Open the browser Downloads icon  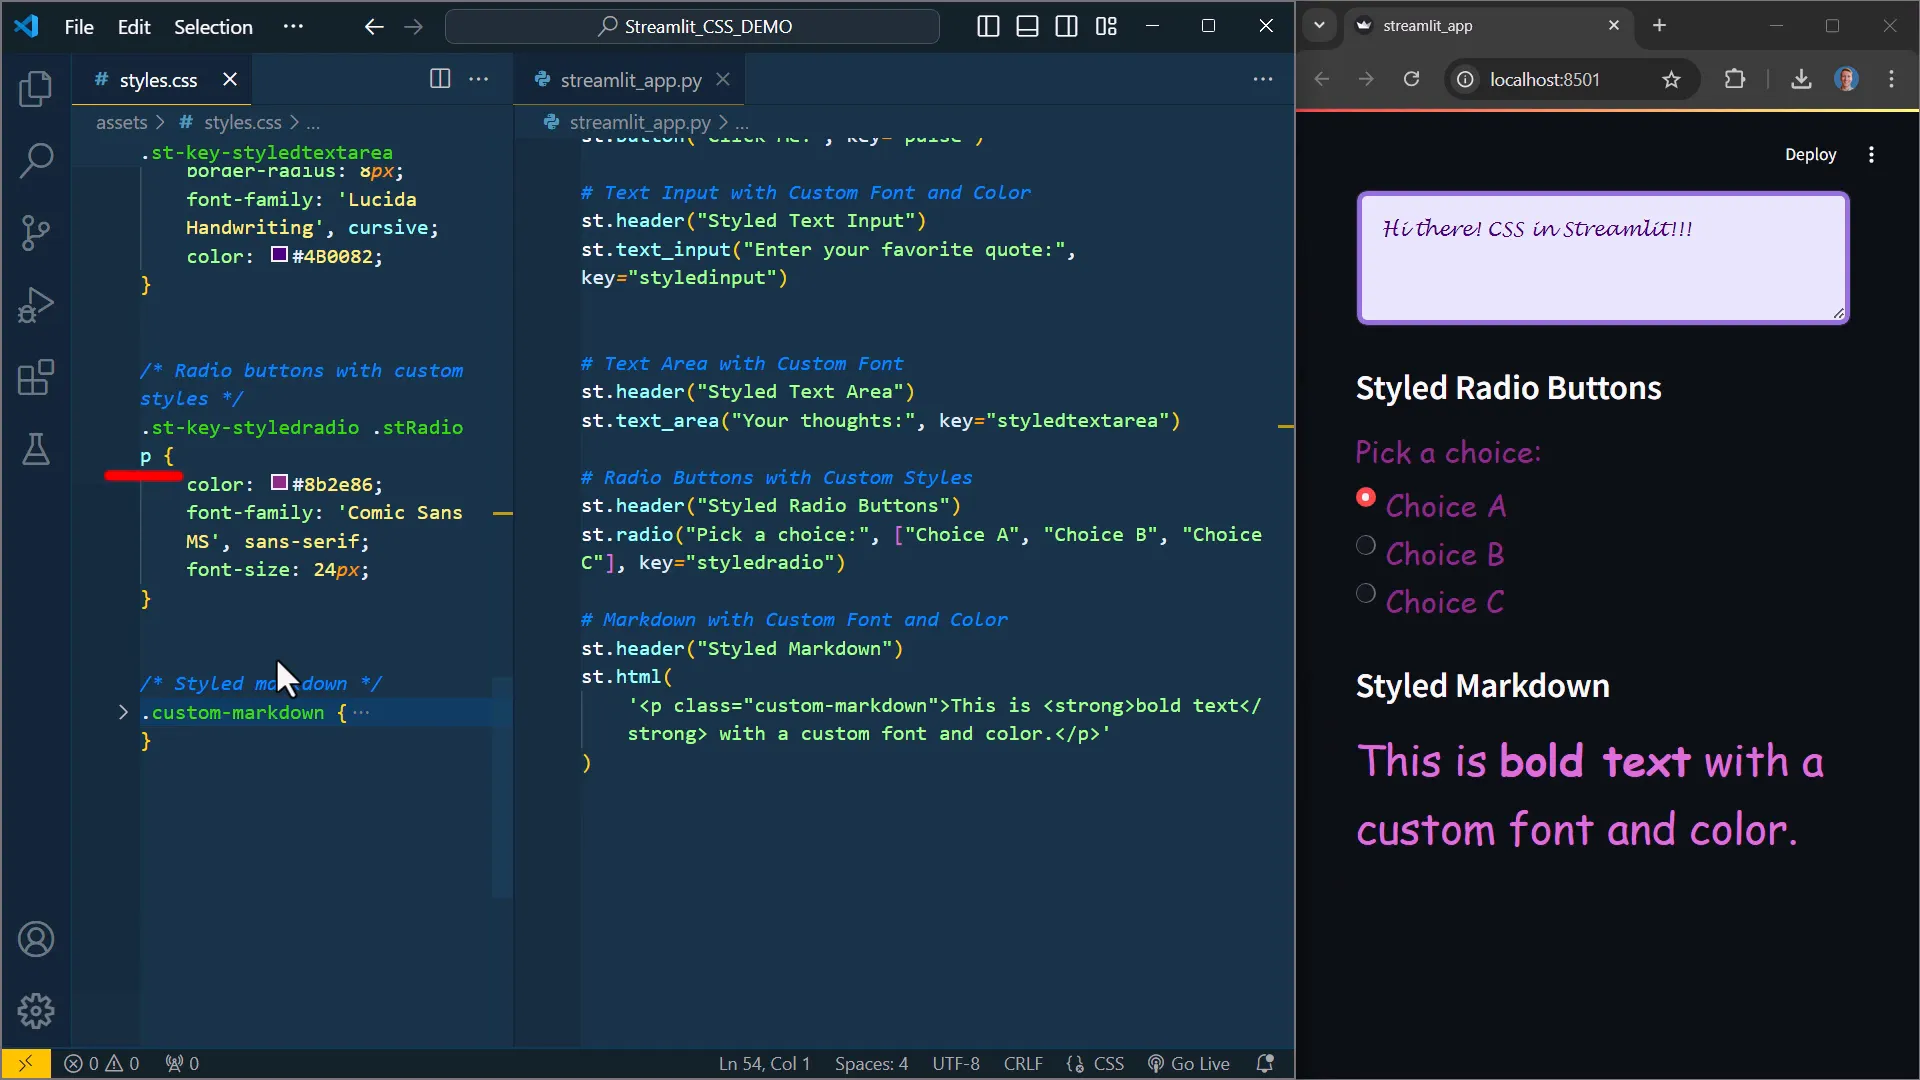(1801, 79)
